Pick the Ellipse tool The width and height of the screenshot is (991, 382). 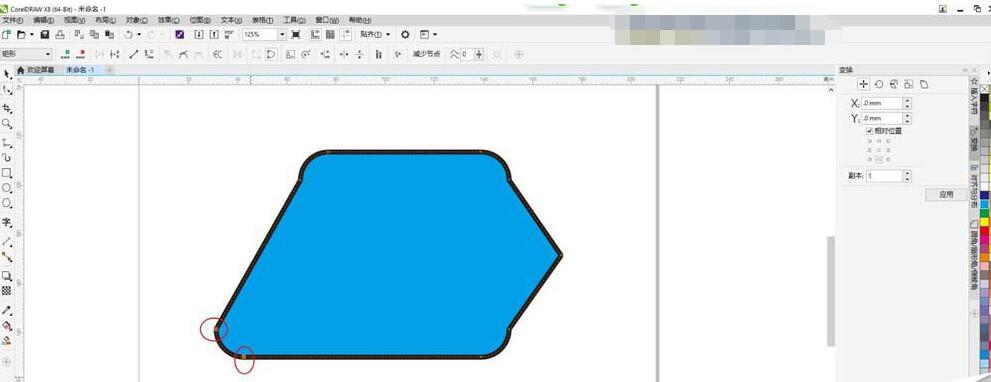pyautogui.click(x=7, y=188)
